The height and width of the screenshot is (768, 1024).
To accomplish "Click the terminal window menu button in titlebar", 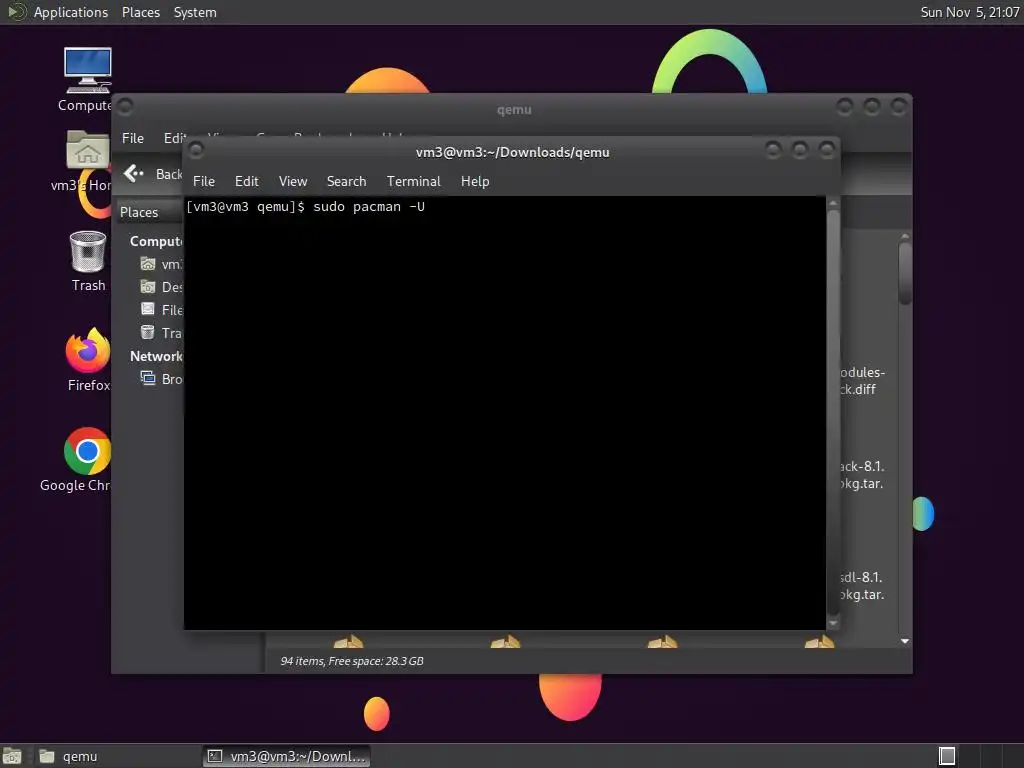I will click(x=195, y=151).
